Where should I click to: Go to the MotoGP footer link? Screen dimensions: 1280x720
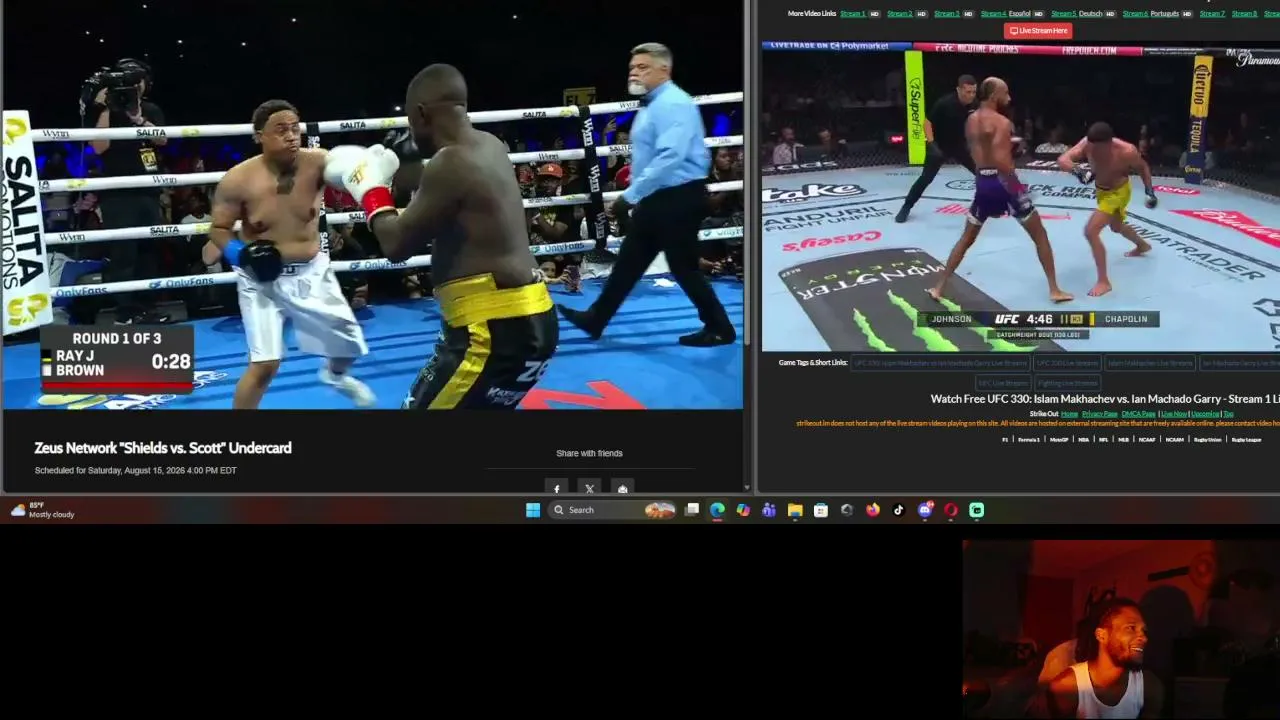point(1059,440)
